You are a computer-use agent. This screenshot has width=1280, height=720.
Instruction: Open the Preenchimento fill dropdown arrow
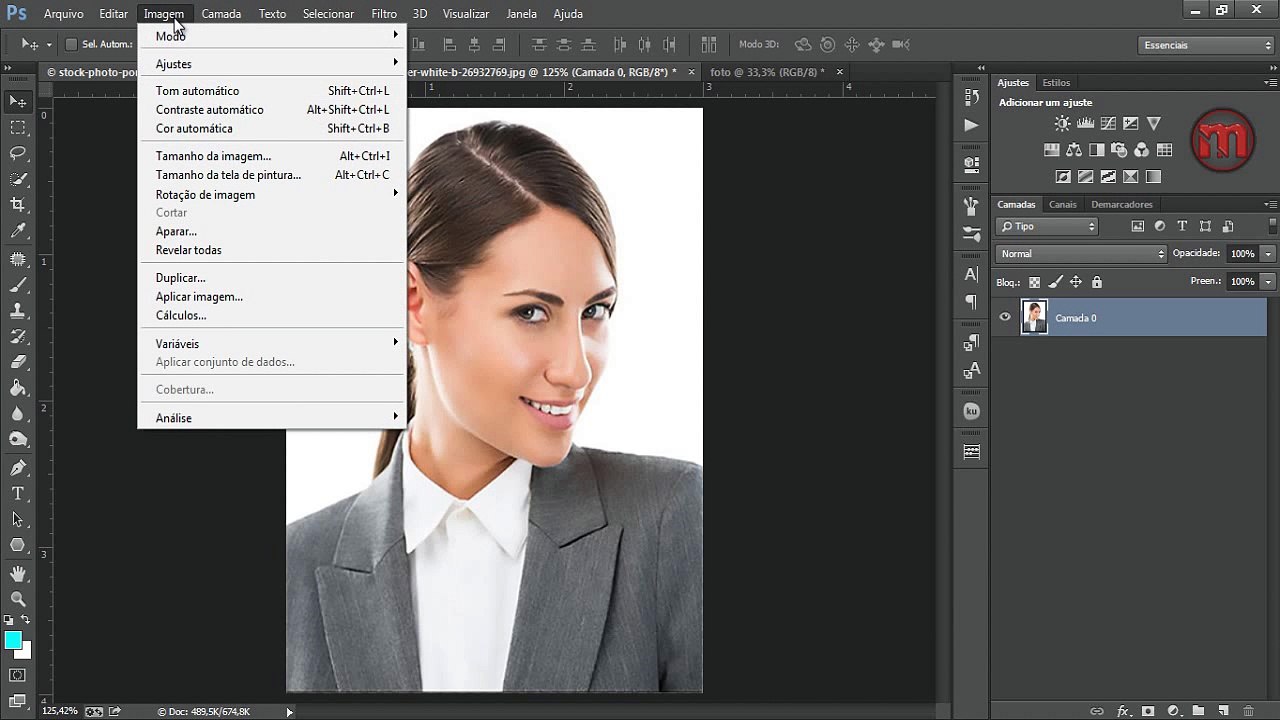(x=1268, y=282)
